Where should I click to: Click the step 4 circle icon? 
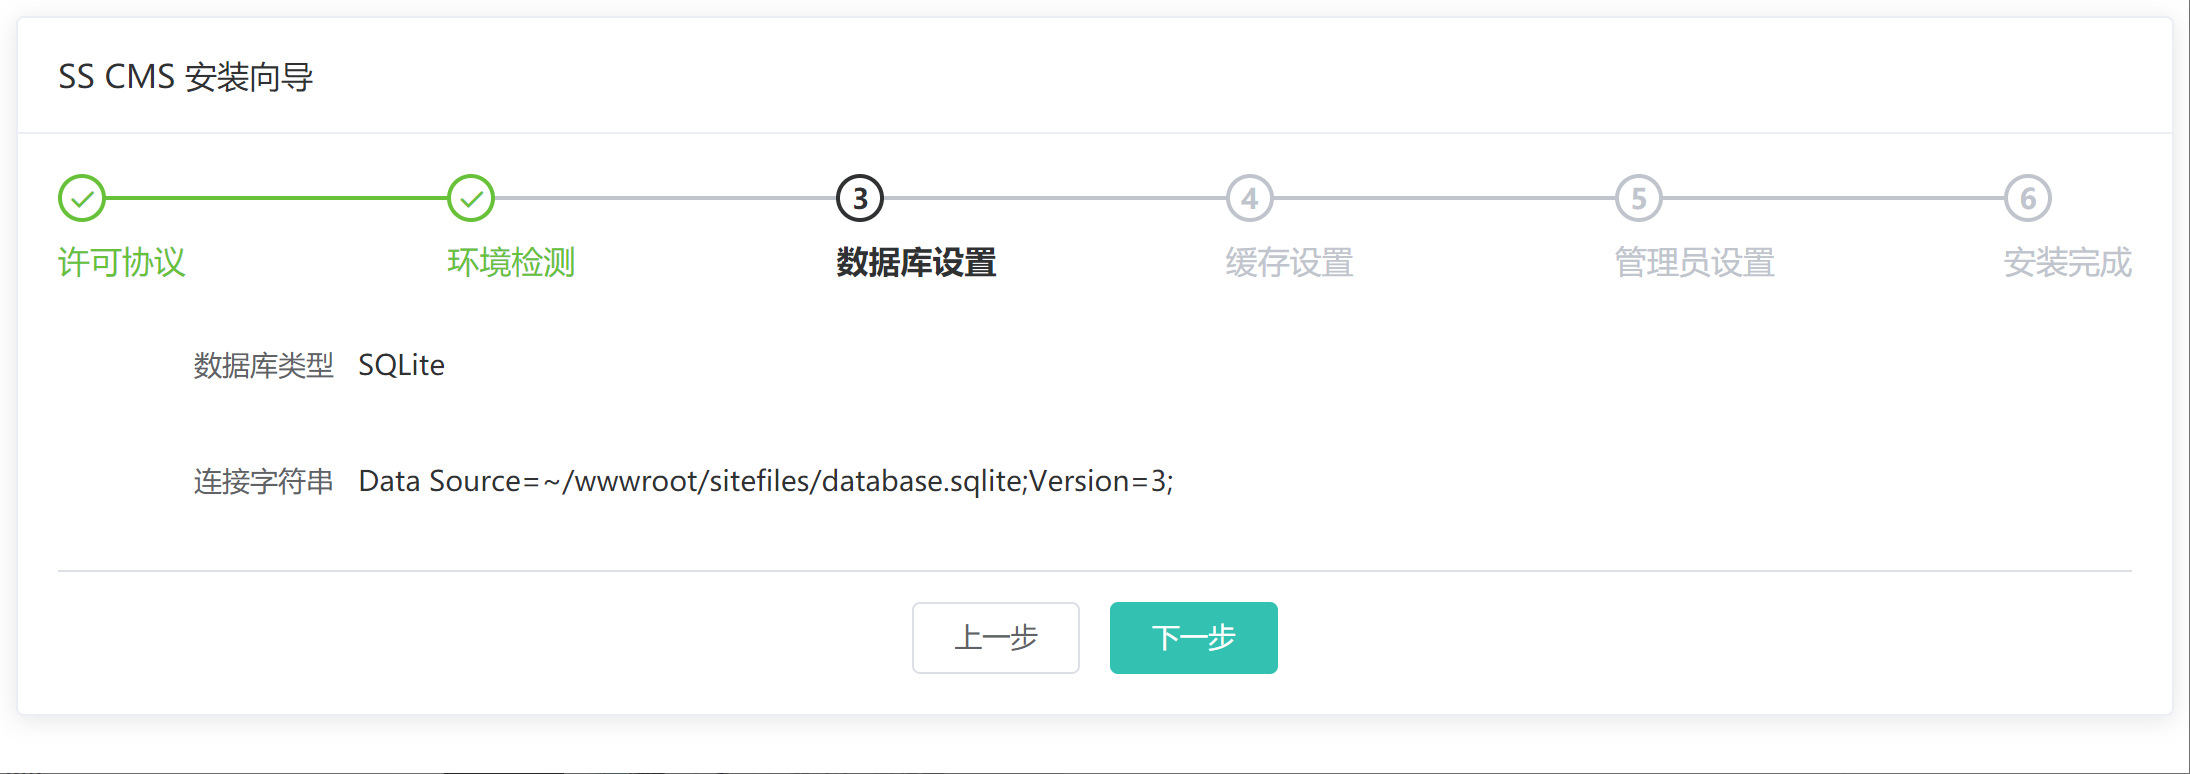[x=1249, y=198]
